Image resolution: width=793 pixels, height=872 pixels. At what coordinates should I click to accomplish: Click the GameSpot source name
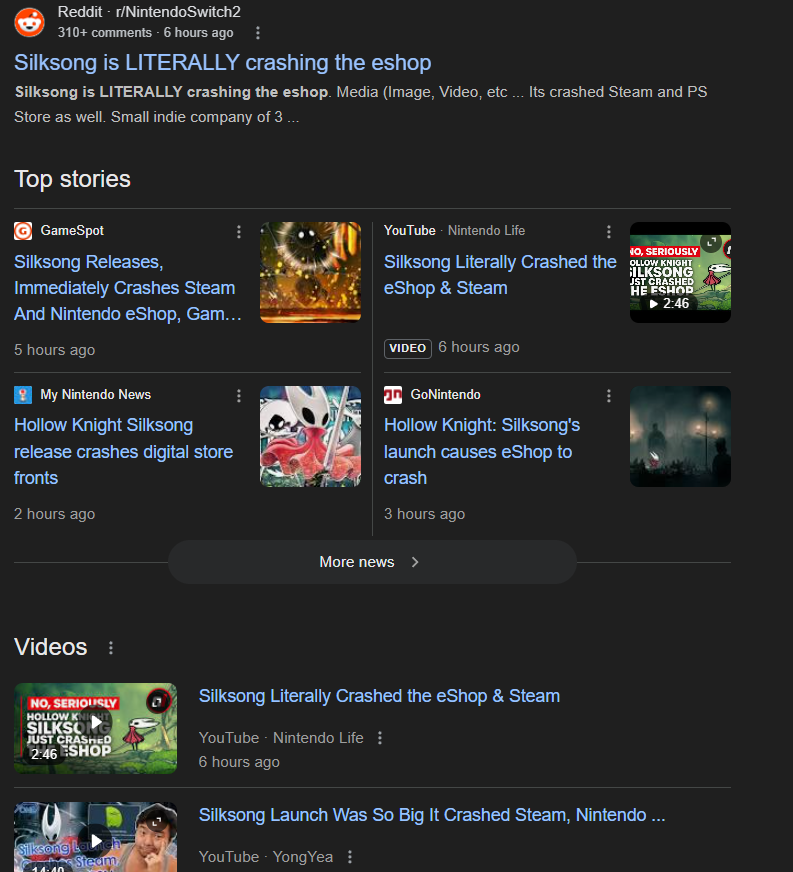pos(72,230)
